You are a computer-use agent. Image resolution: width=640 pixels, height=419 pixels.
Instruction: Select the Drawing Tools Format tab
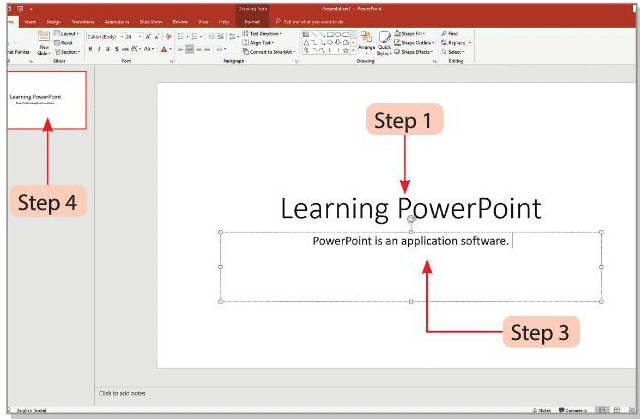252,22
